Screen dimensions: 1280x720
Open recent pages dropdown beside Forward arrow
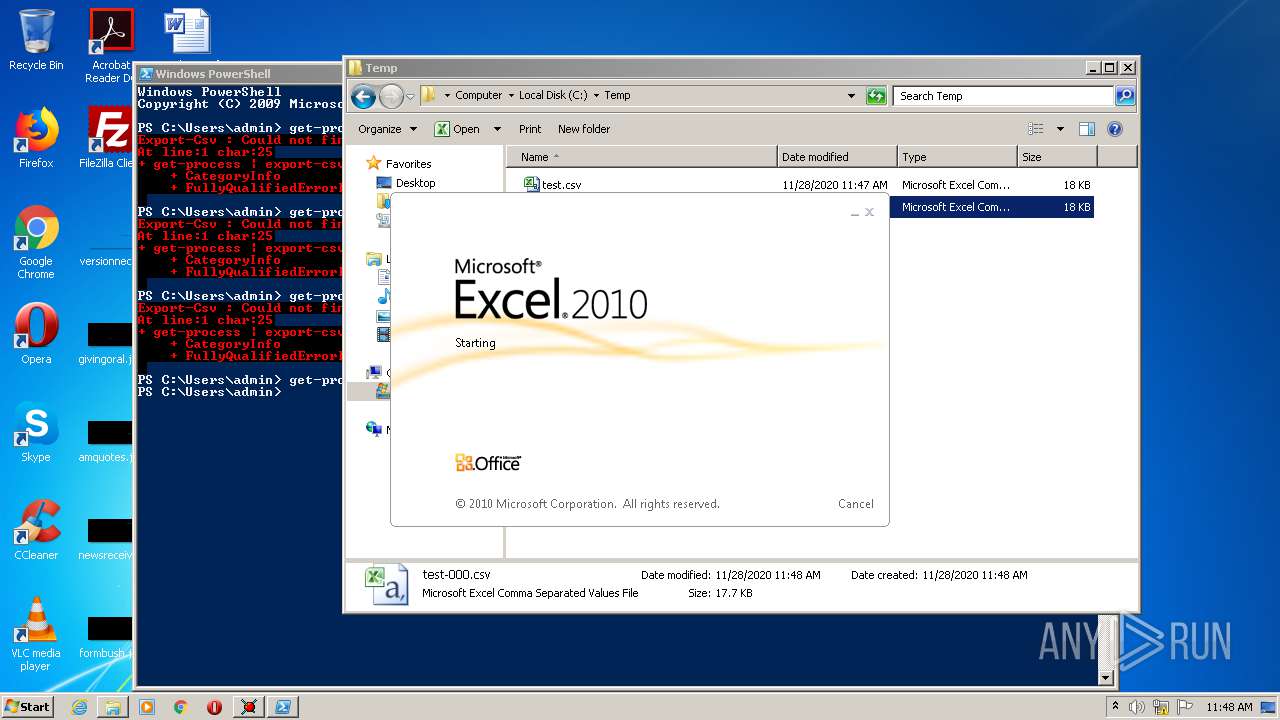(410, 97)
